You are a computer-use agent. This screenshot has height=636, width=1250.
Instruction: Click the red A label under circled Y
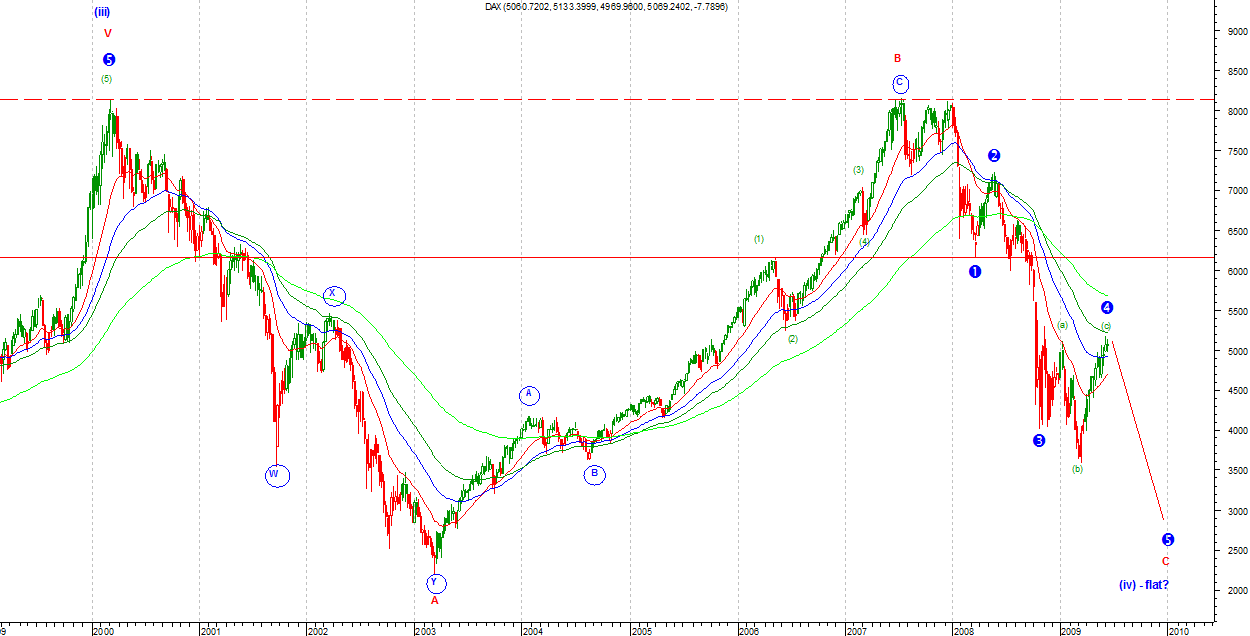point(434,601)
